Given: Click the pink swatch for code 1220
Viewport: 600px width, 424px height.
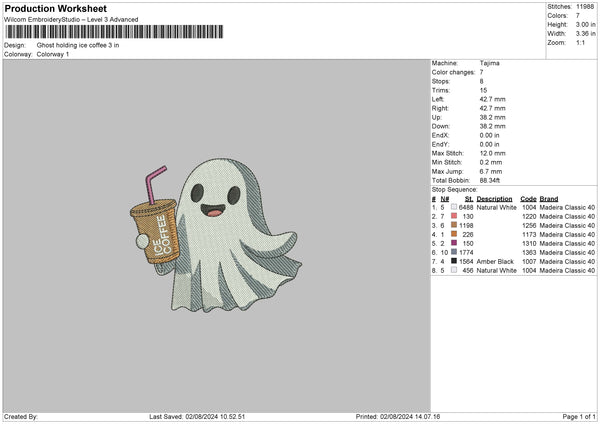Looking at the screenshot, I should click(x=454, y=216).
